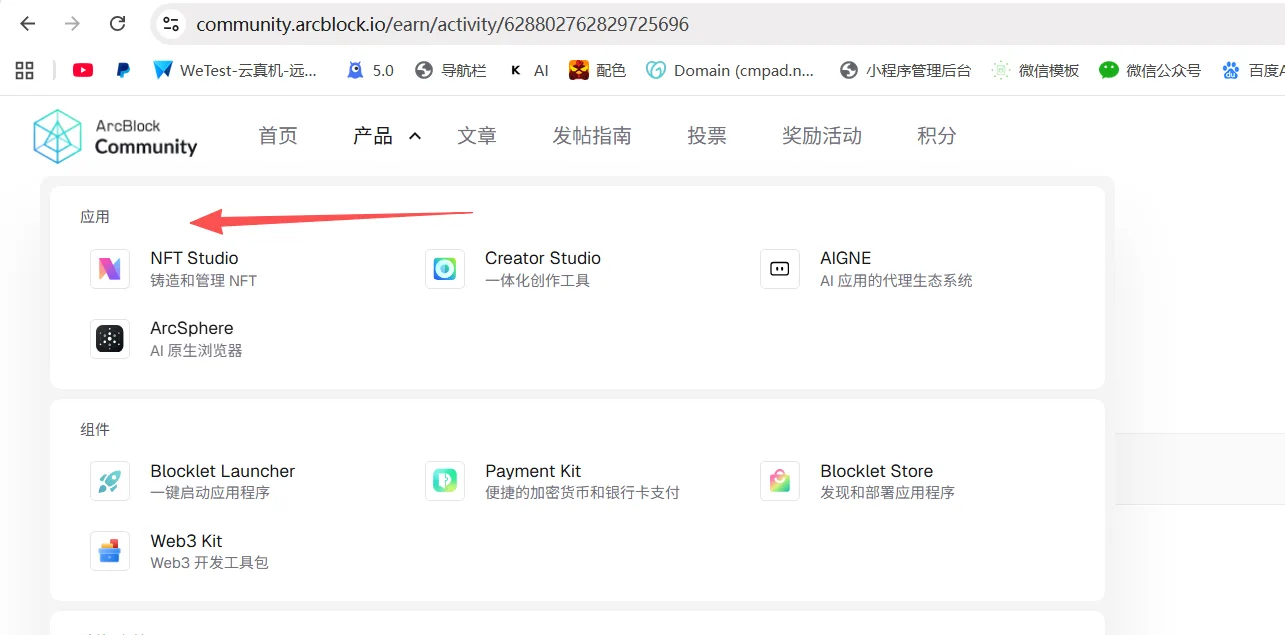The image size is (1285, 635).
Task: Click the 一体化创作工具 description
Action: click(x=538, y=281)
